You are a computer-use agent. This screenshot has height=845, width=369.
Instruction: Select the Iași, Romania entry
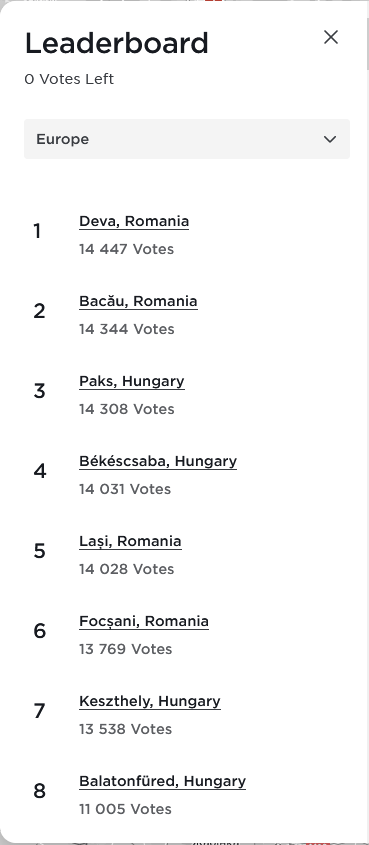pyautogui.click(x=130, y=542)
